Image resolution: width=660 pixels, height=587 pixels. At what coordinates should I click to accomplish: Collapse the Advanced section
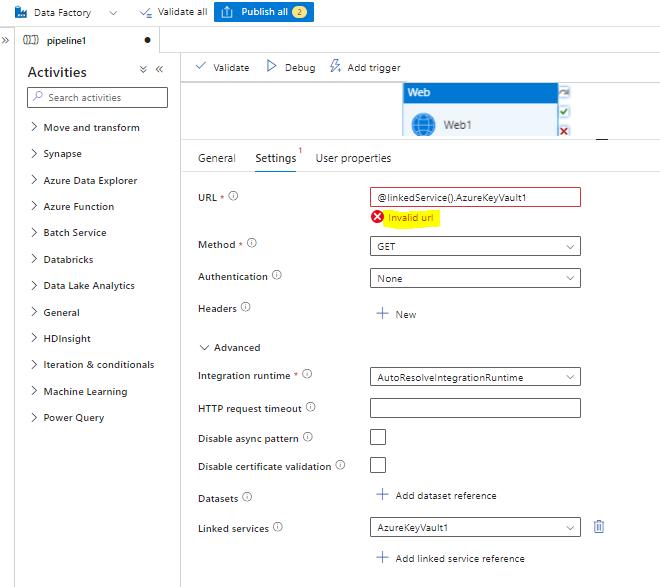(x=230, y=348)
